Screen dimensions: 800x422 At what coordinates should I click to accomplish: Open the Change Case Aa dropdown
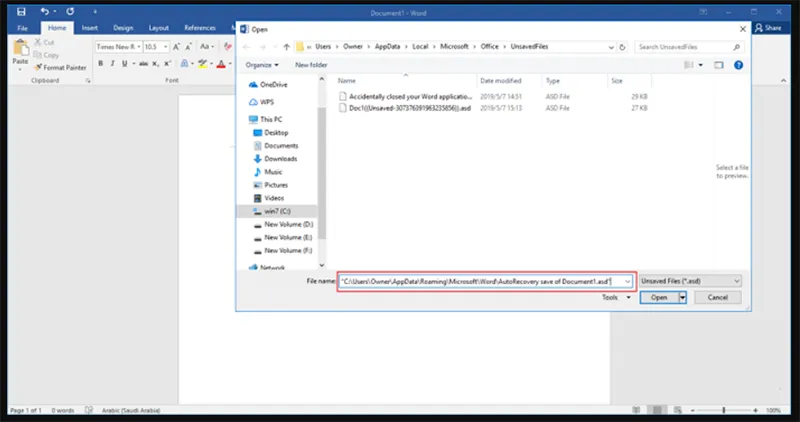(206, 46)
